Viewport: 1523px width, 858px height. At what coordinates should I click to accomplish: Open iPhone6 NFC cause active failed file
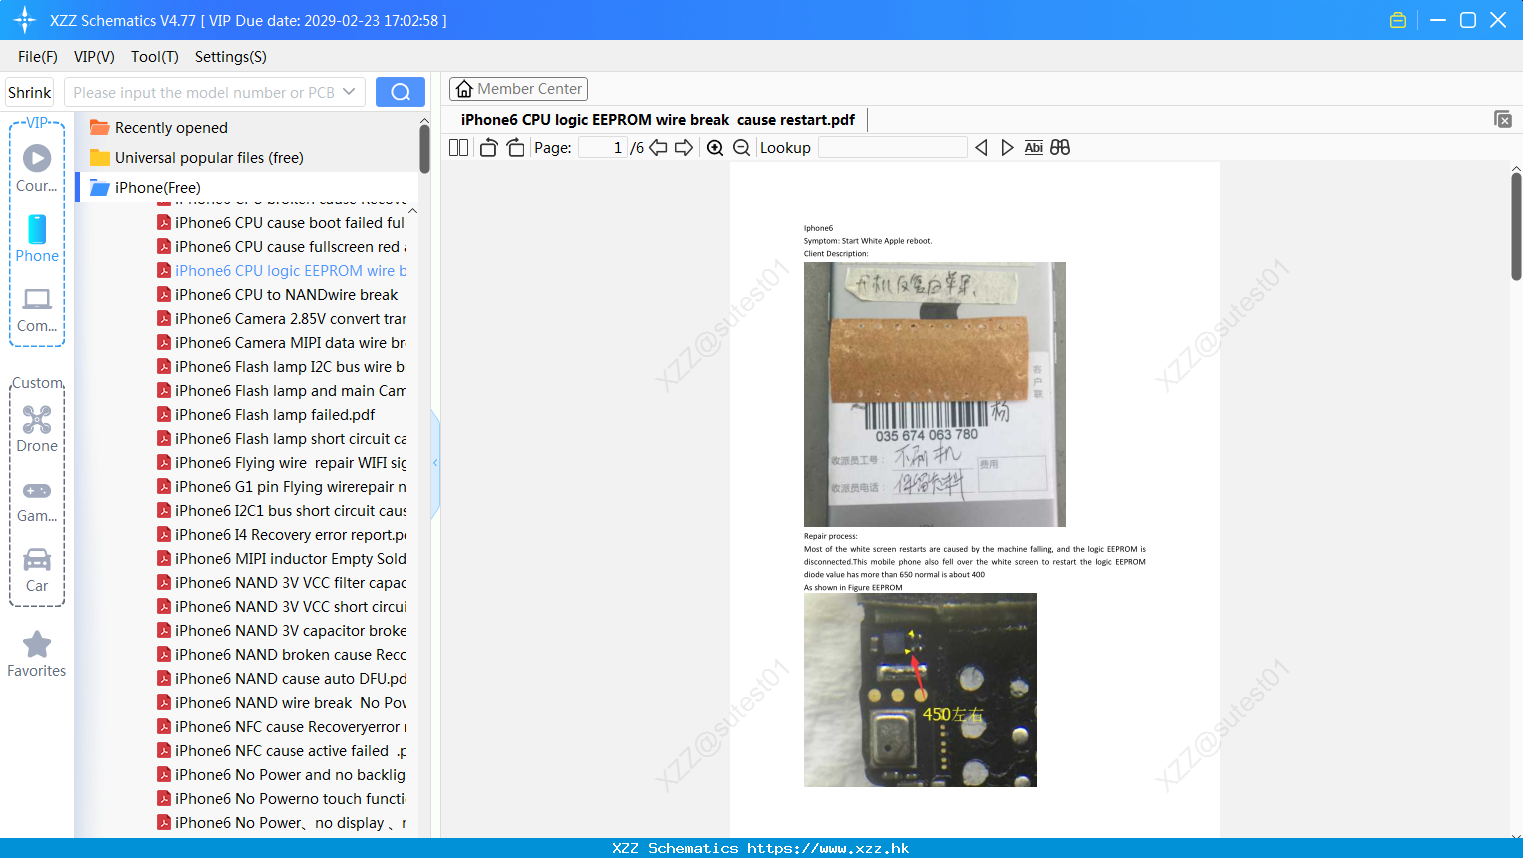pyautogui.click(x=281, y=751)
